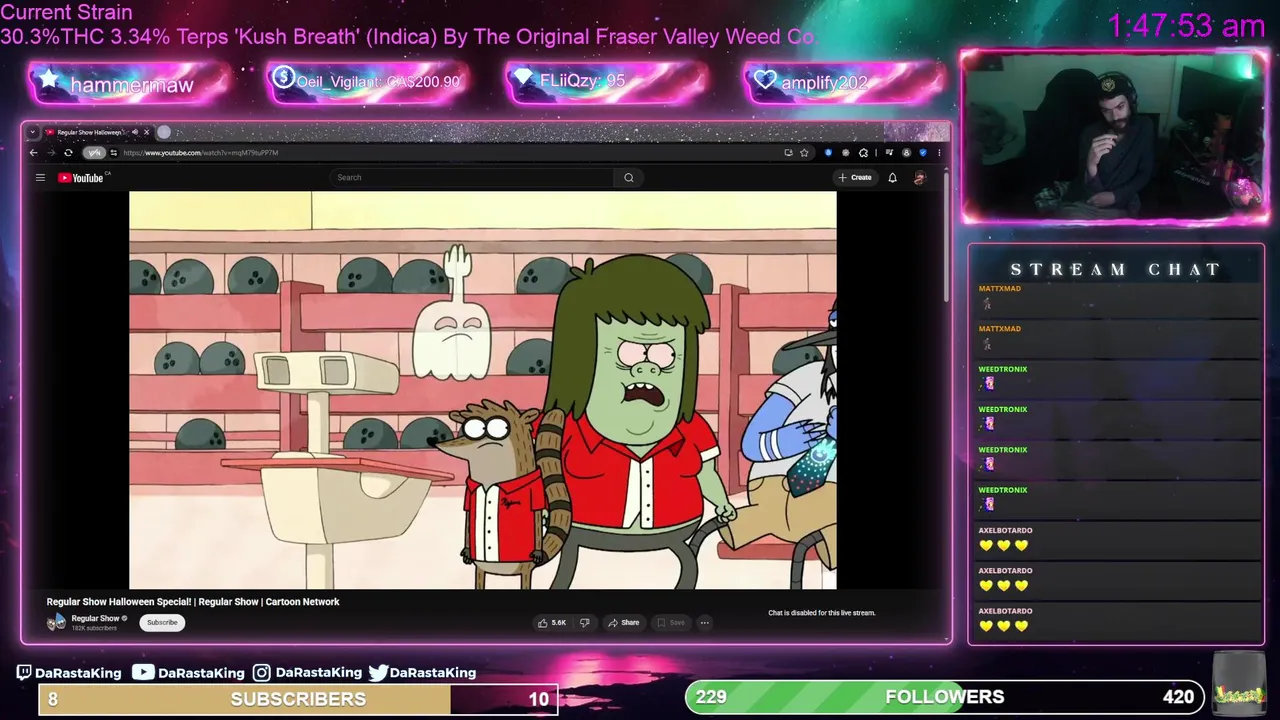Reload the page with the refresh icon
The image size is (1280, 720).
coord(68,153)
